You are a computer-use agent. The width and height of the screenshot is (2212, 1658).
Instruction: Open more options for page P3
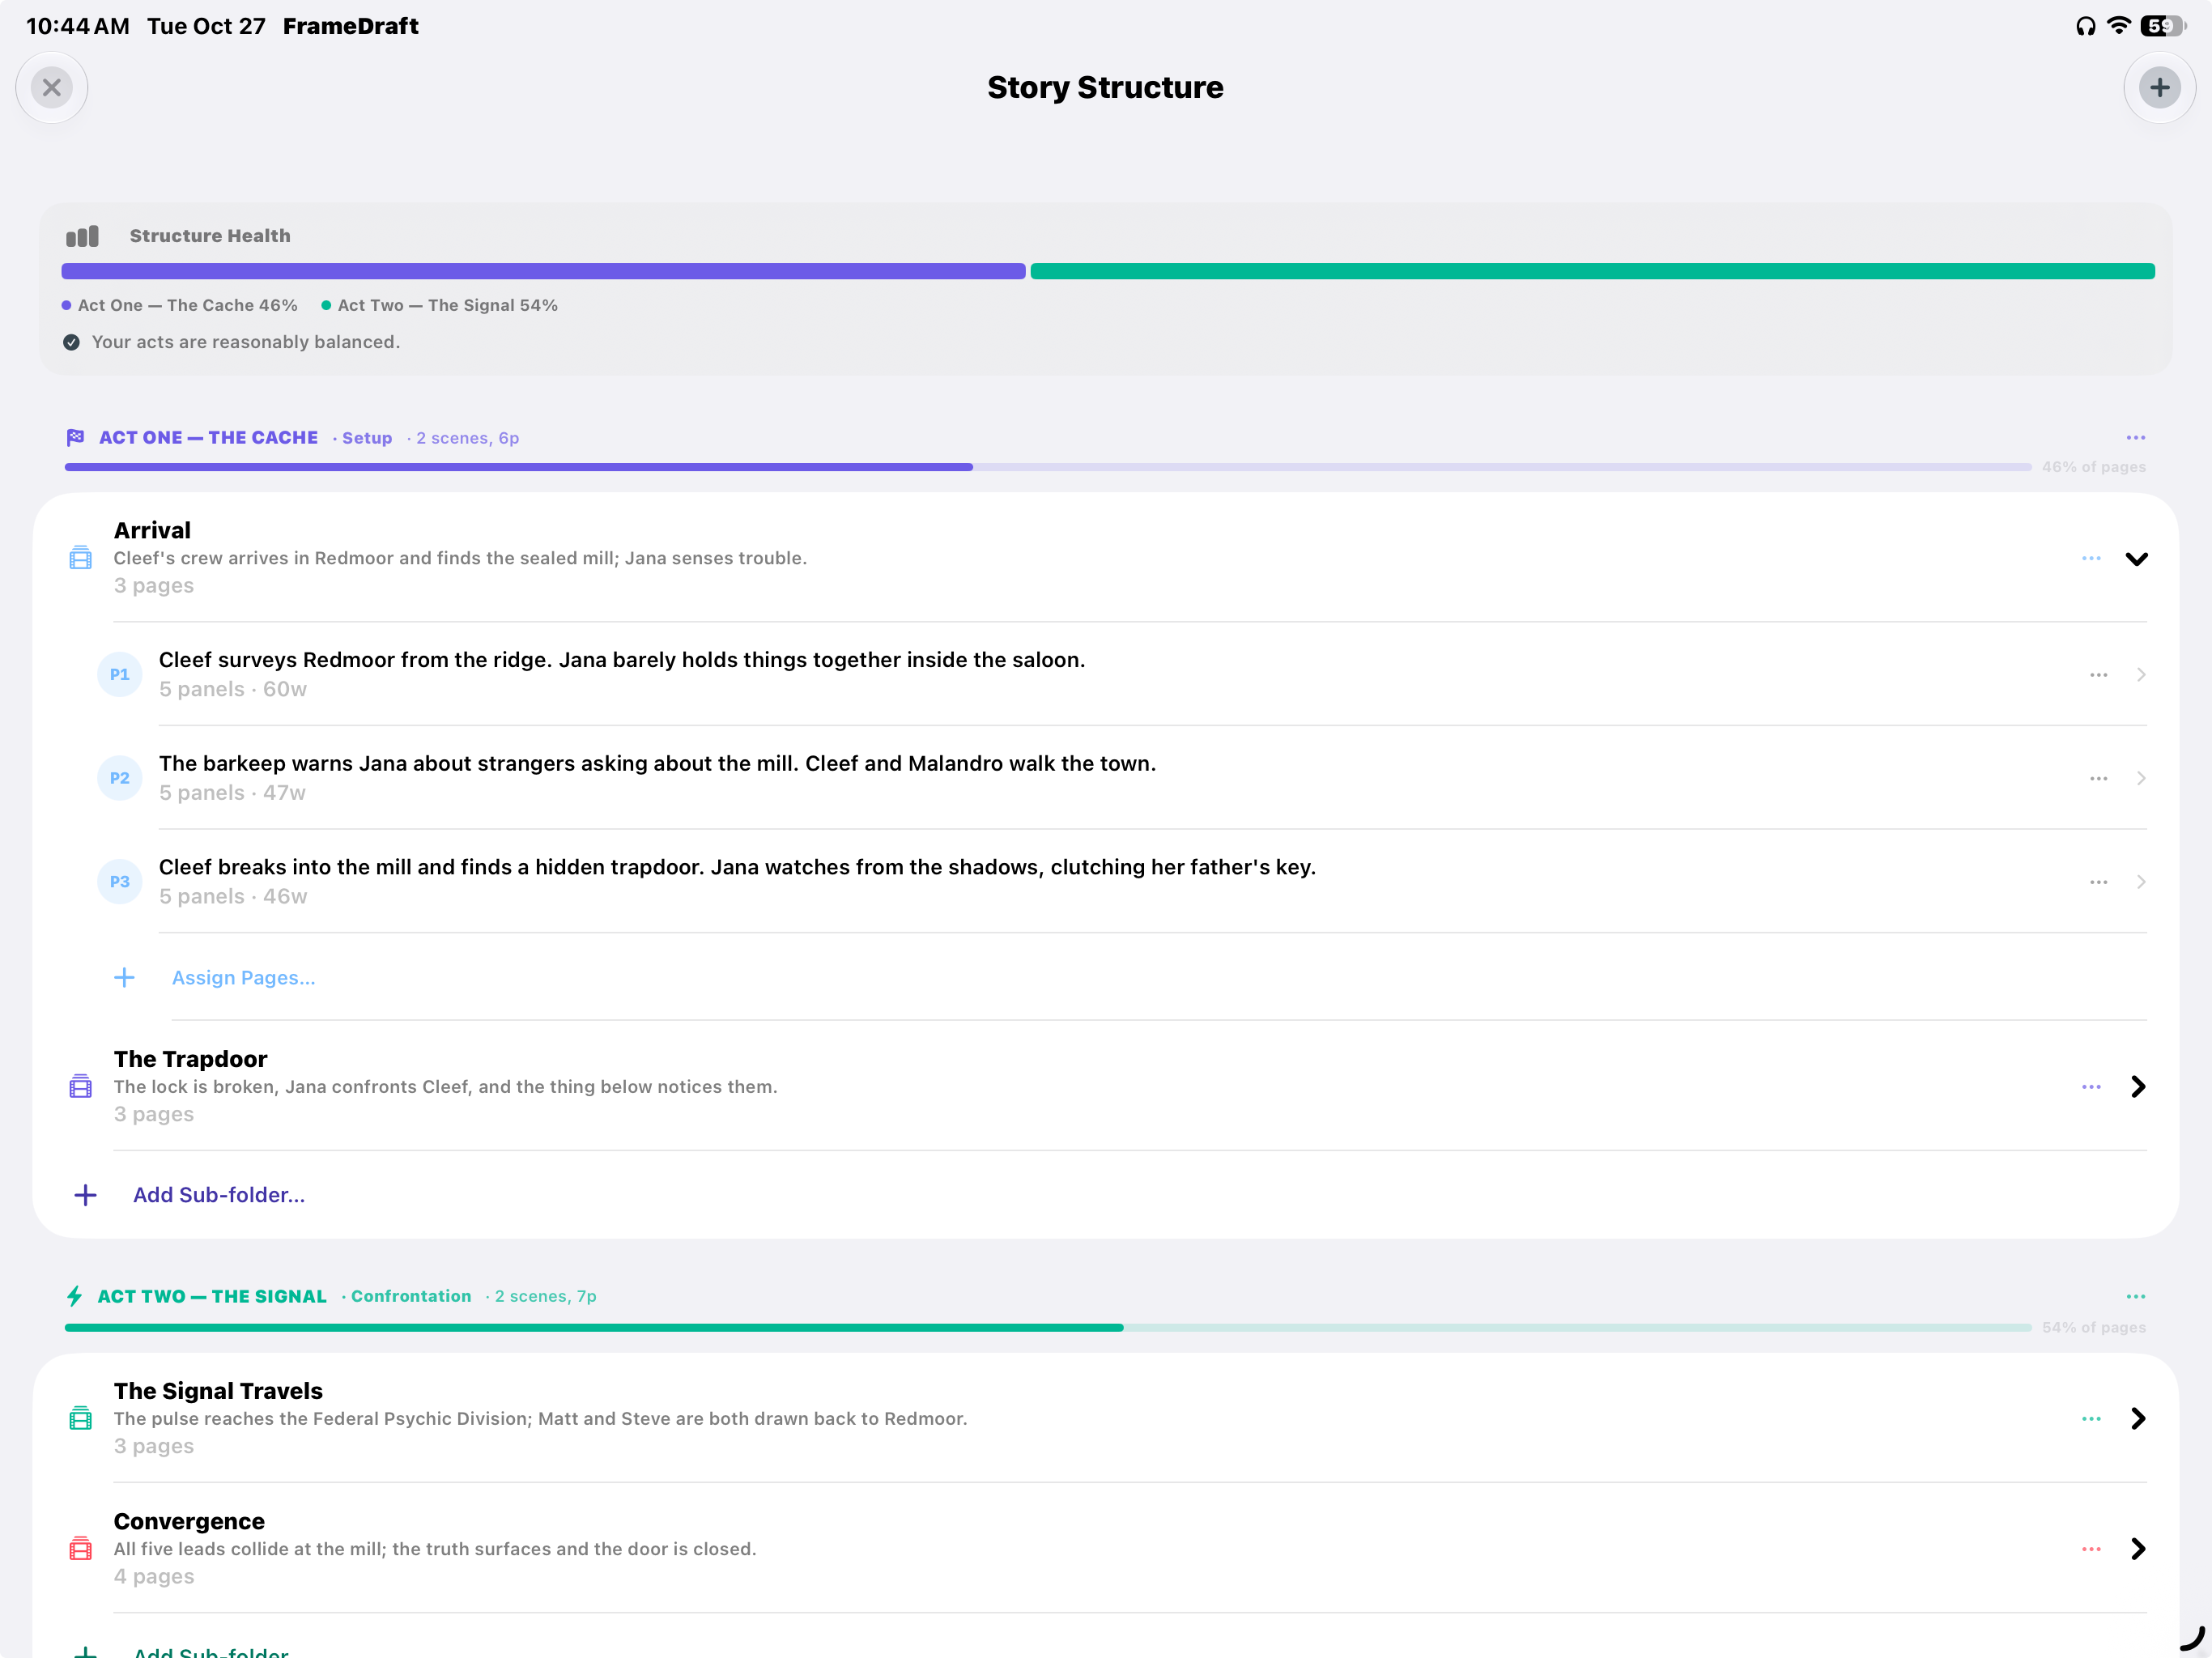pyautogui.click(x=2098, y=882)
